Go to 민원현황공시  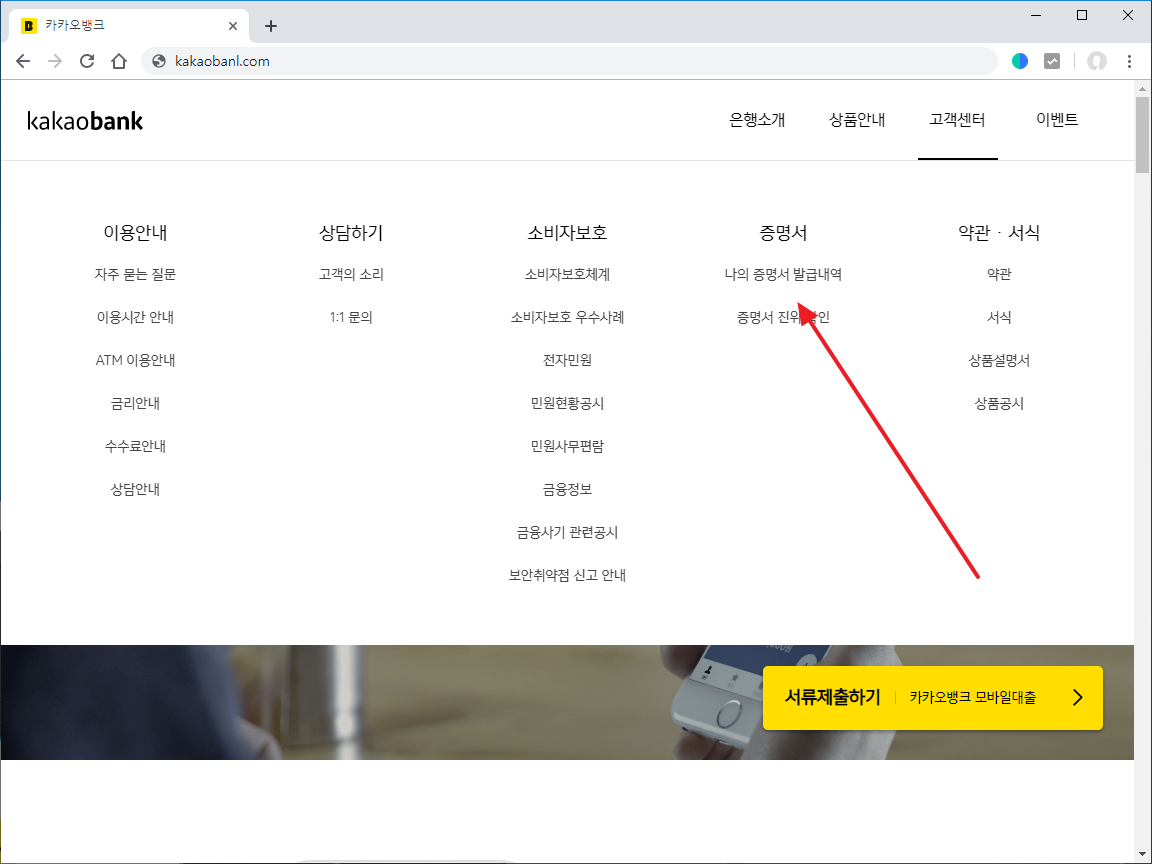pyautogui.click(x=567, y=403)
